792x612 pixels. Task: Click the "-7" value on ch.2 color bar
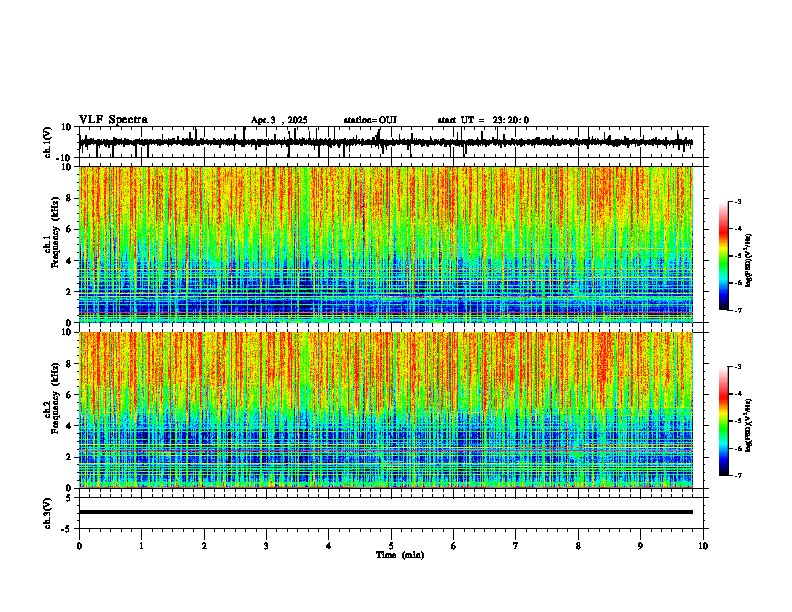point(737,475)
